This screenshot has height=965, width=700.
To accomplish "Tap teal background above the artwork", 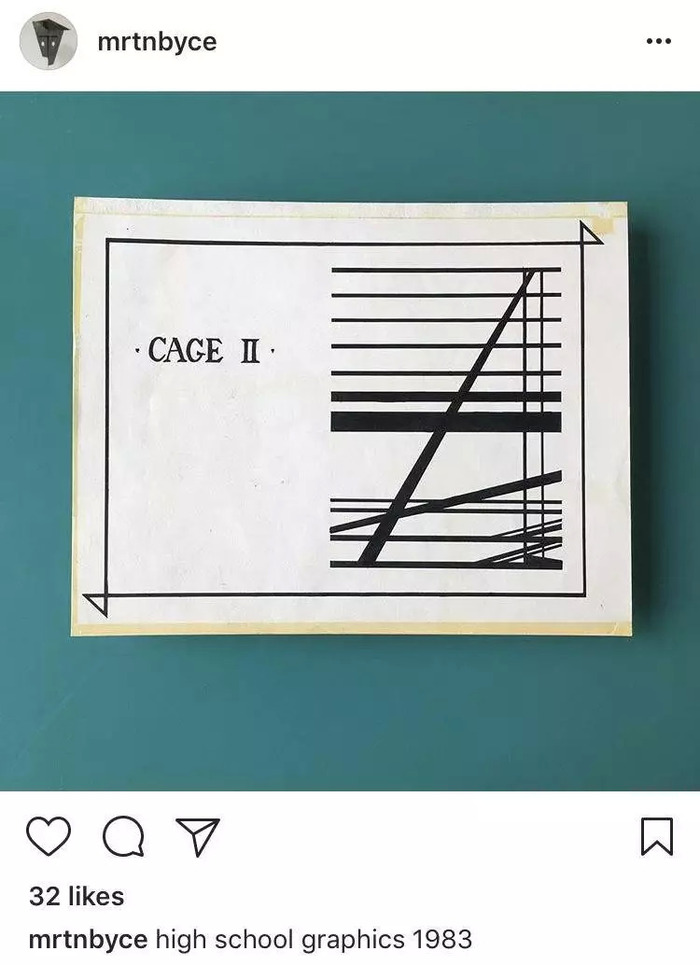I will pyautogui.click(x=350, y=145).
